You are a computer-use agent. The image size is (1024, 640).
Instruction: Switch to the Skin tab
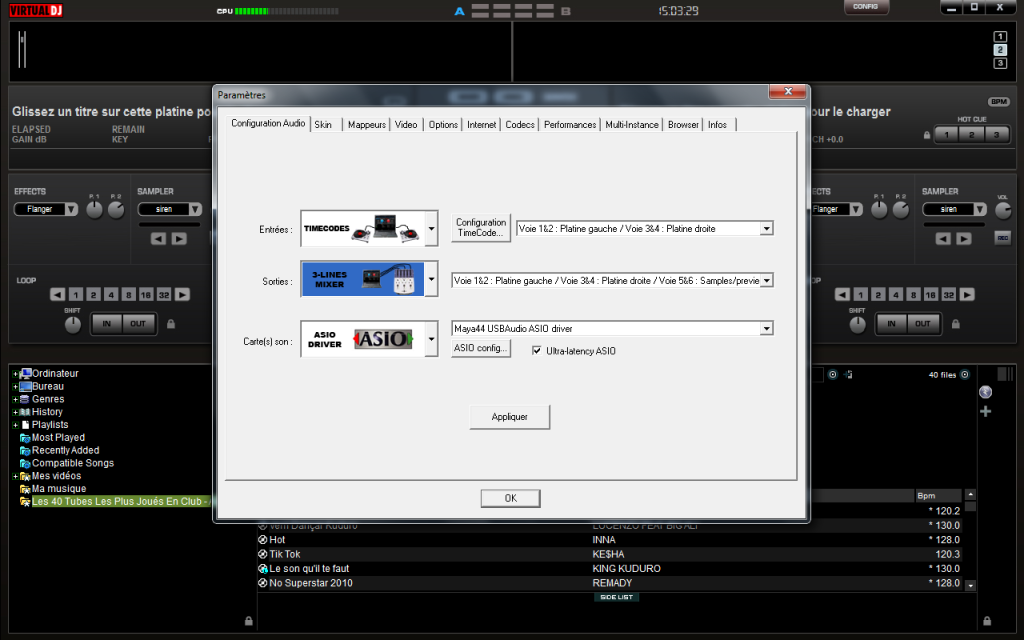(323, 125)
